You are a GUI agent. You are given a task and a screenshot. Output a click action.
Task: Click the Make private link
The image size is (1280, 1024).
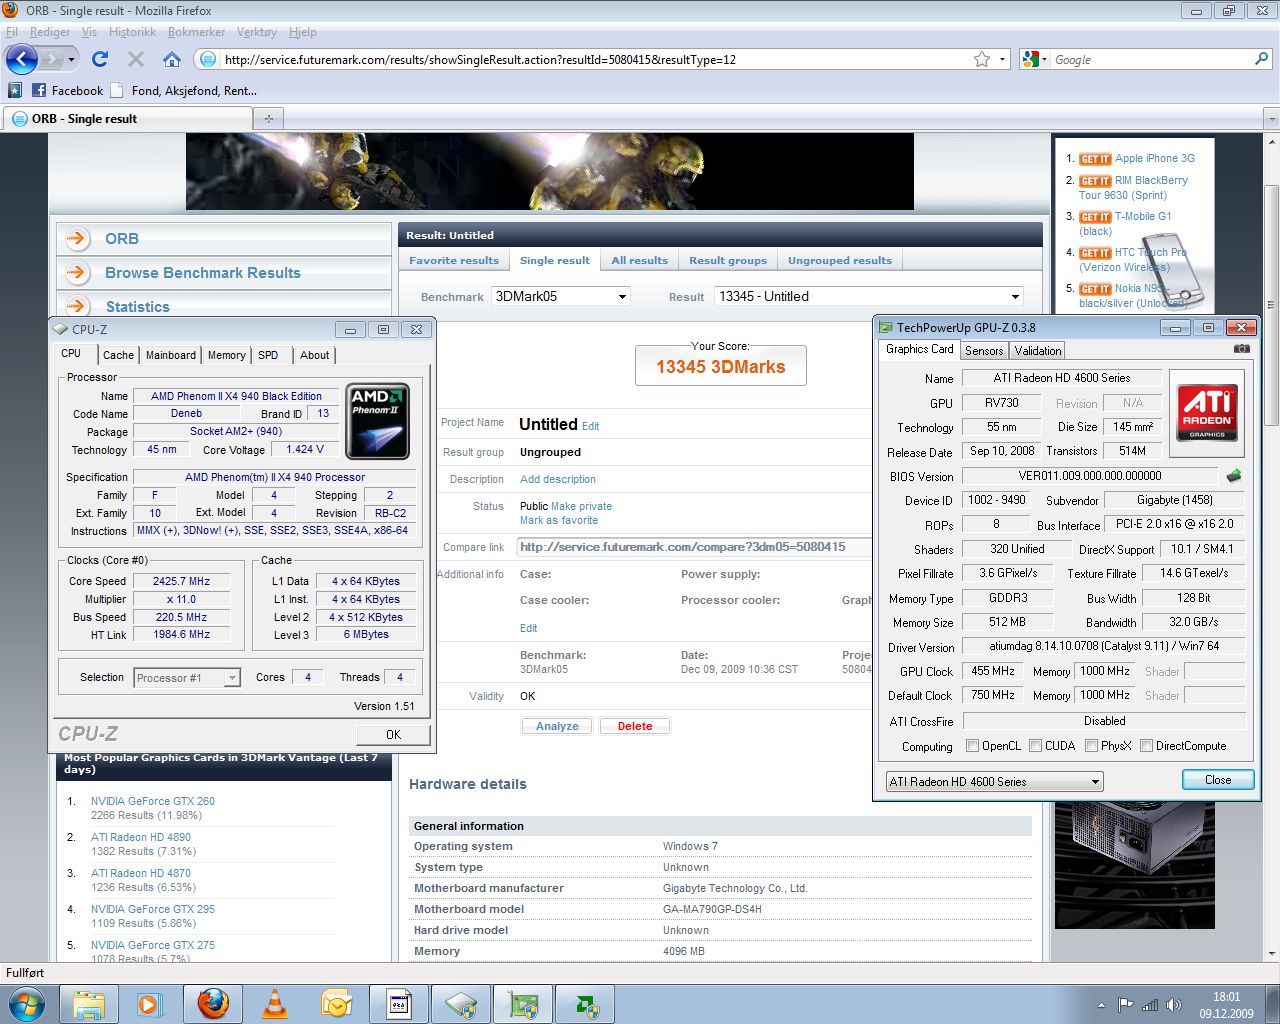(581, 506)
